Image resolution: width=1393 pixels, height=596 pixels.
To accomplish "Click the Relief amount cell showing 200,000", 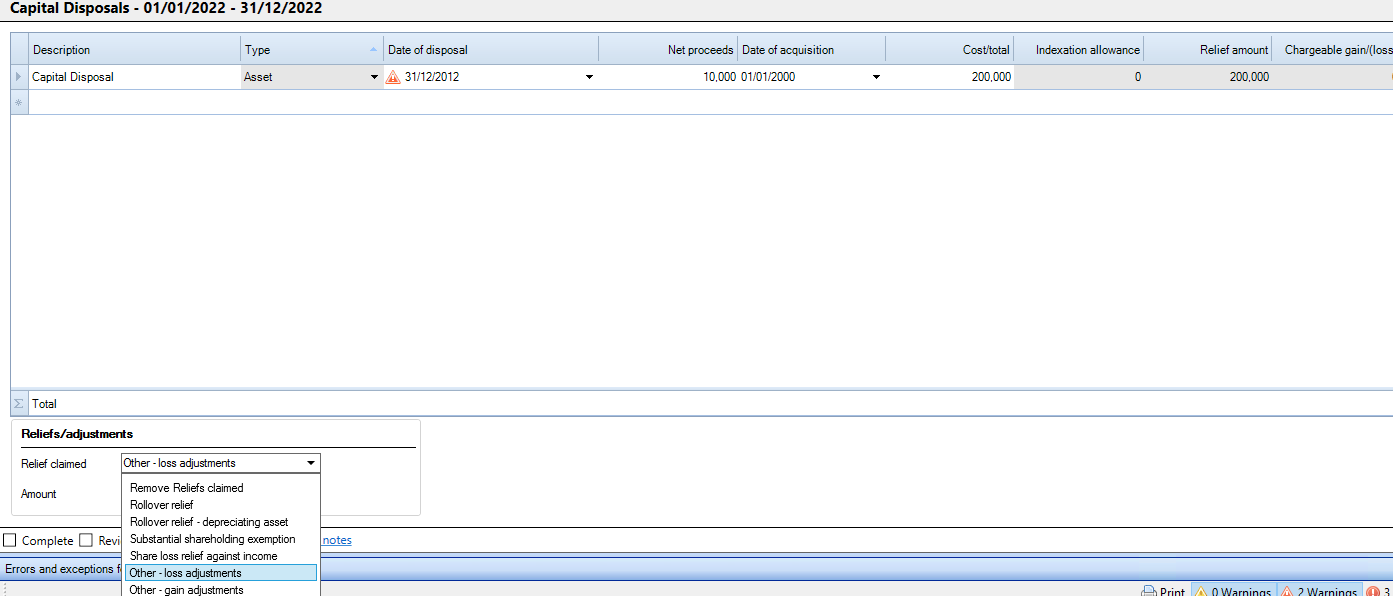I will [x=1208, y=77].
